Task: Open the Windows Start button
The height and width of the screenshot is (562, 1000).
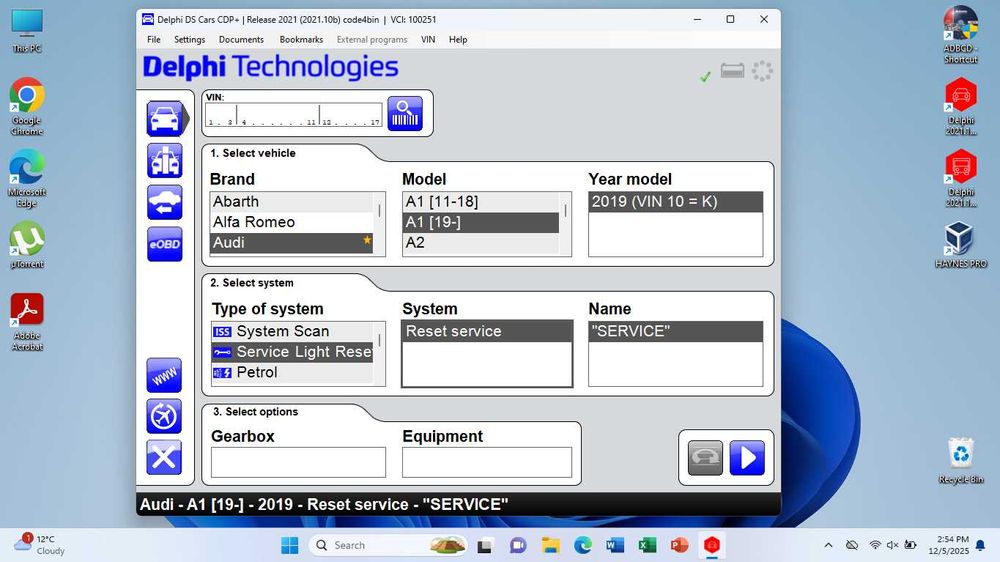Action: coord(290,545)
